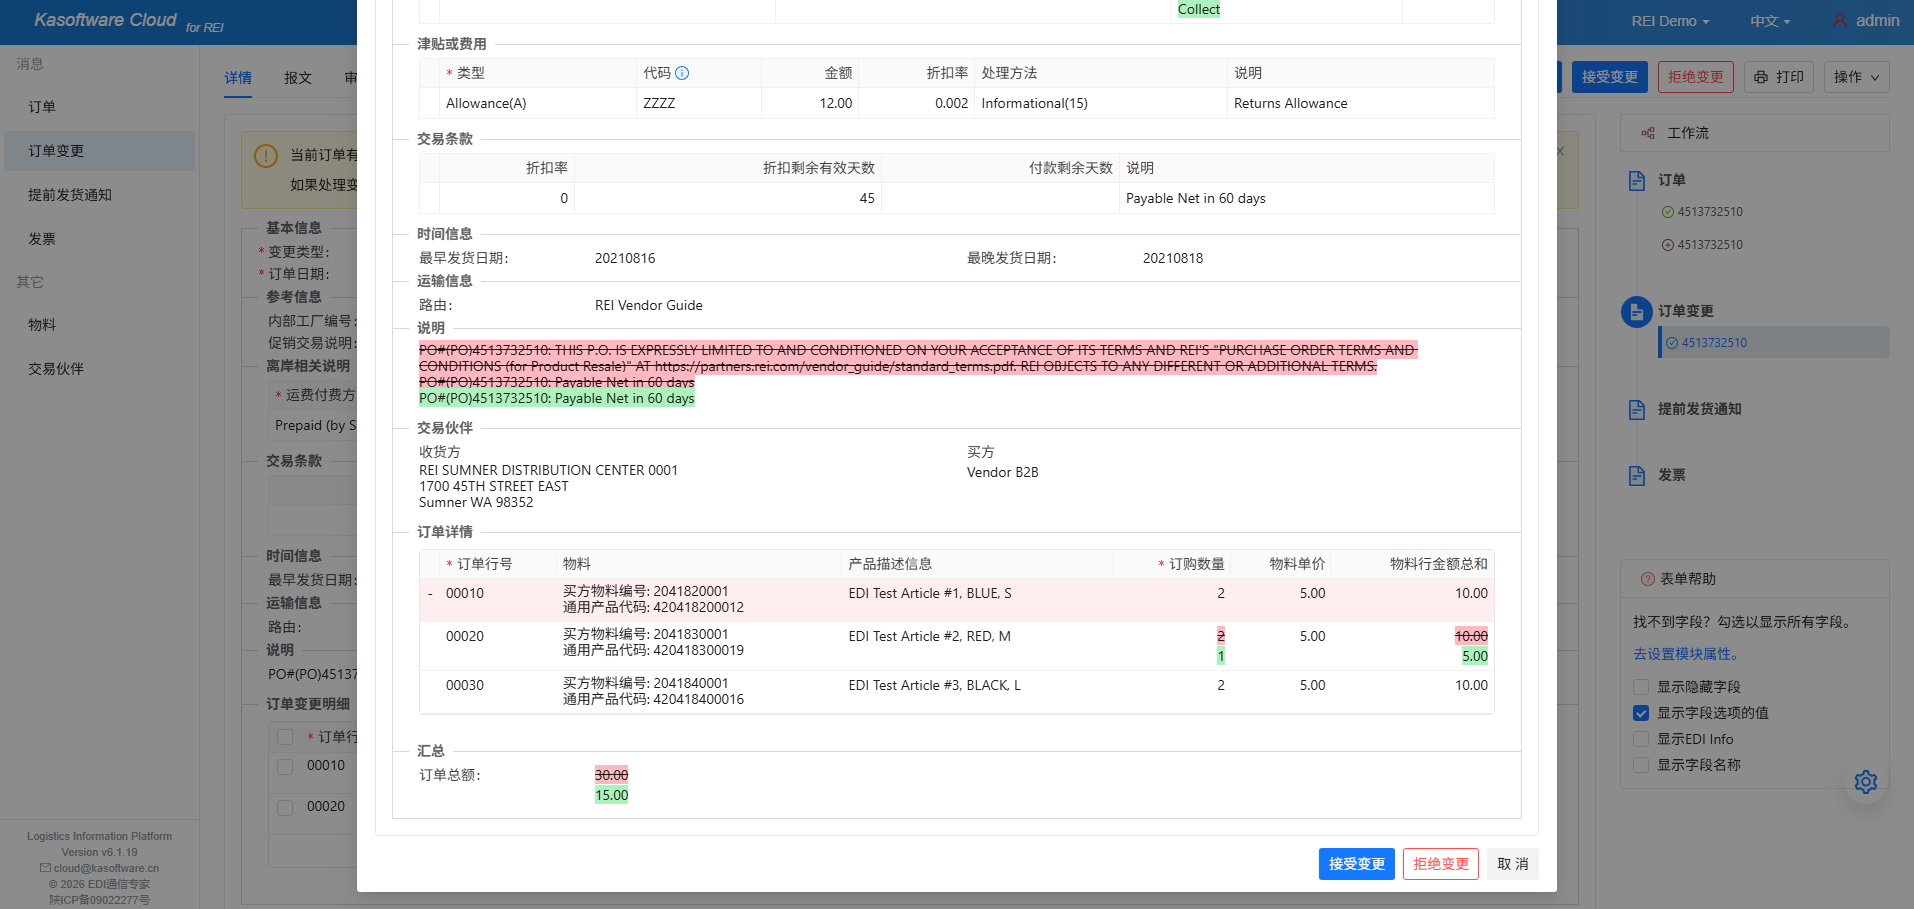Tick the 显示EDI Info checkbox
The height and width of the screenshot is (909, 1914).
(x=1641, y=739)
